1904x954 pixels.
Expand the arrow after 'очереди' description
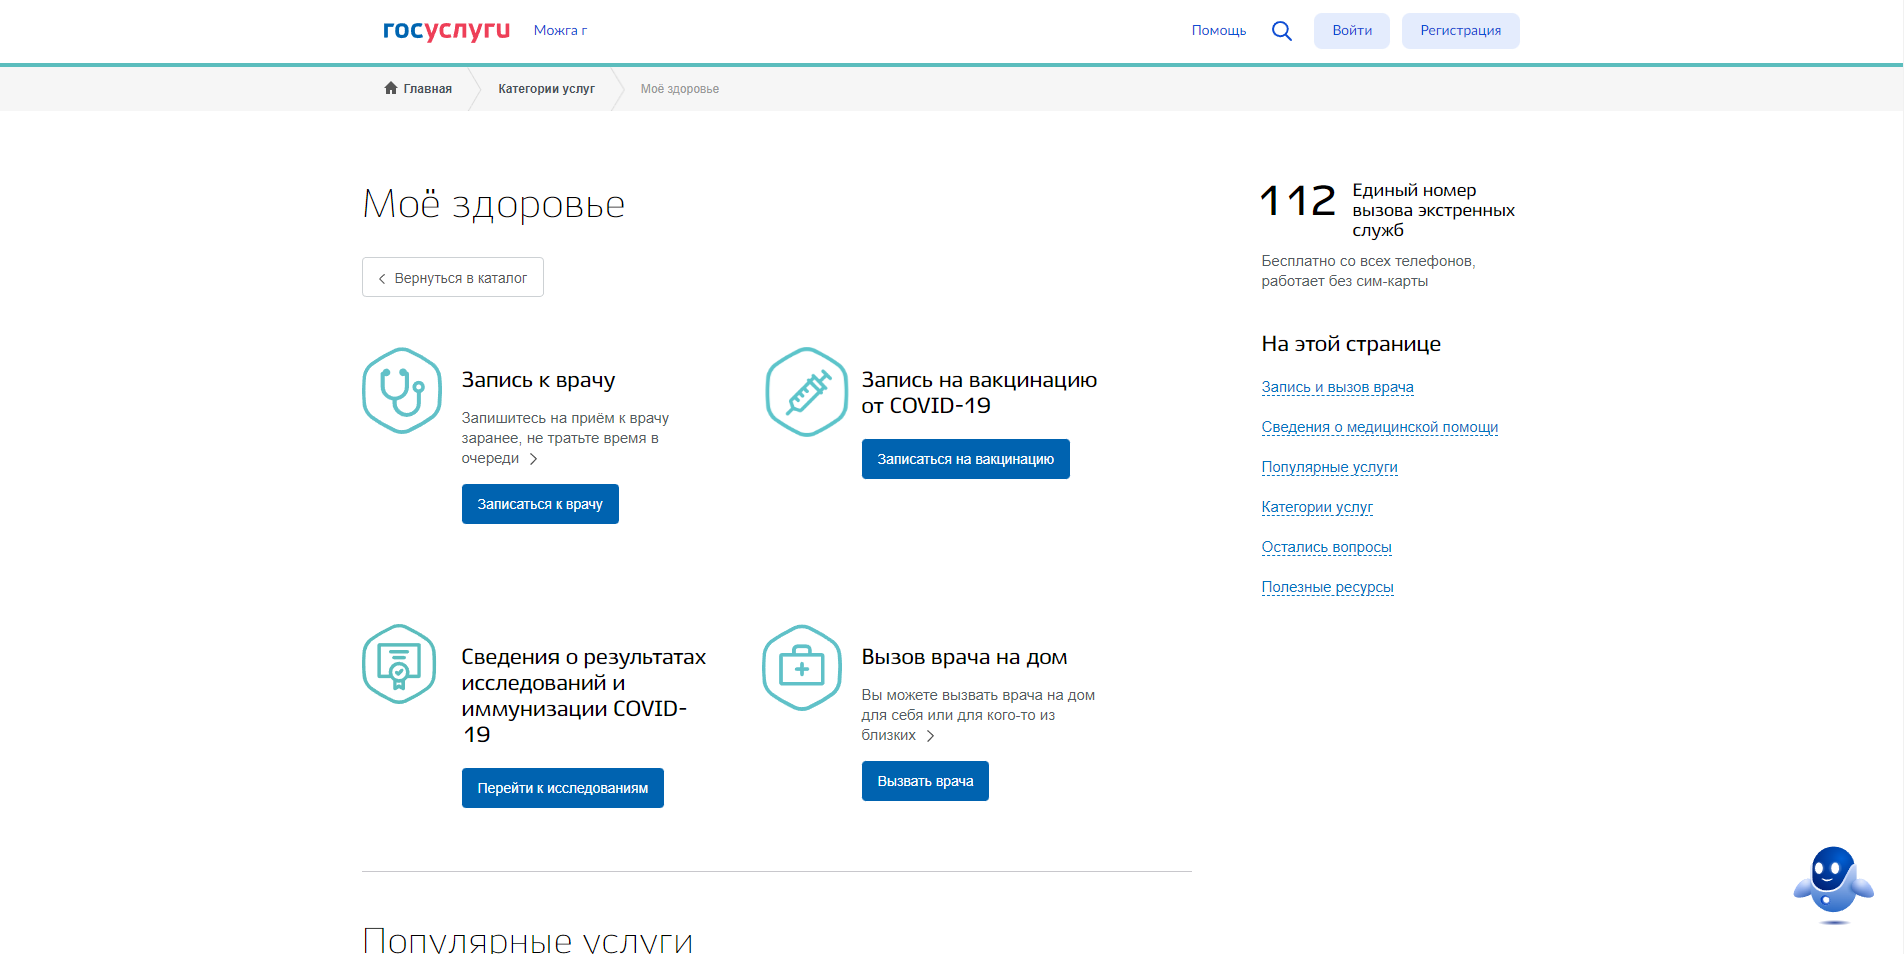click(533, 459)
